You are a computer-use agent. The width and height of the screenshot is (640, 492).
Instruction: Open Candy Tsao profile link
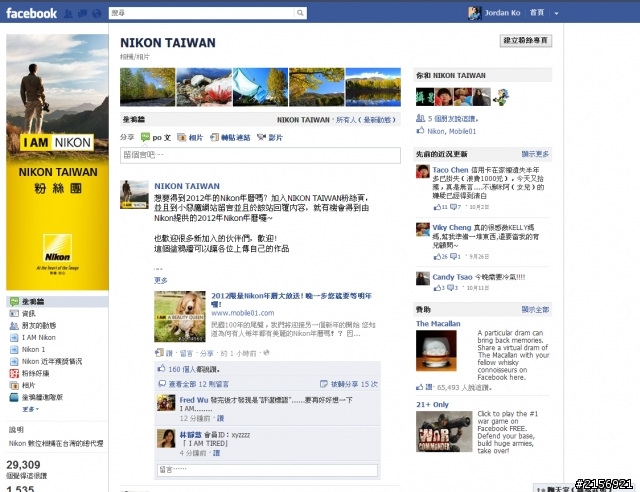click(452, 277)
